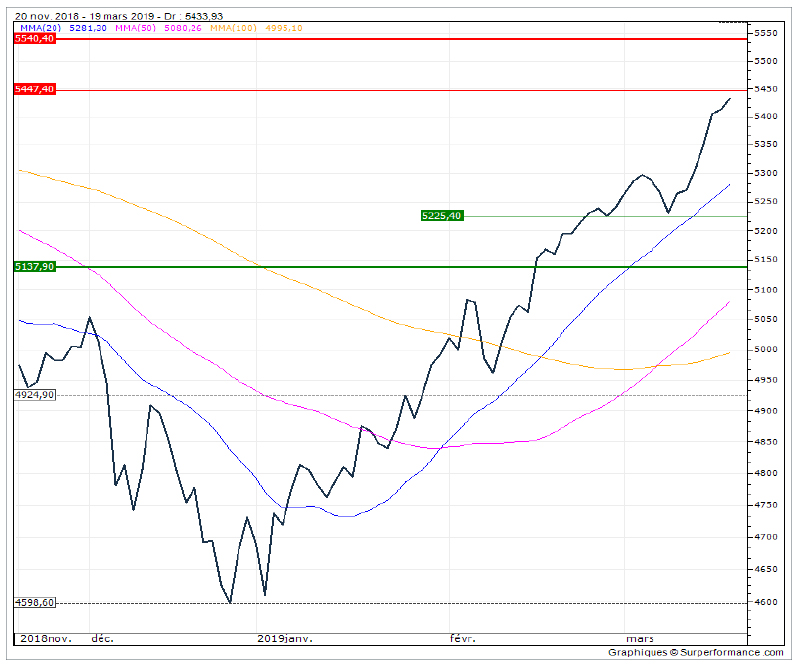Click the MMA(50) value 5080,26
Viewport: 800px width, 667px height.
click(183, 28)
